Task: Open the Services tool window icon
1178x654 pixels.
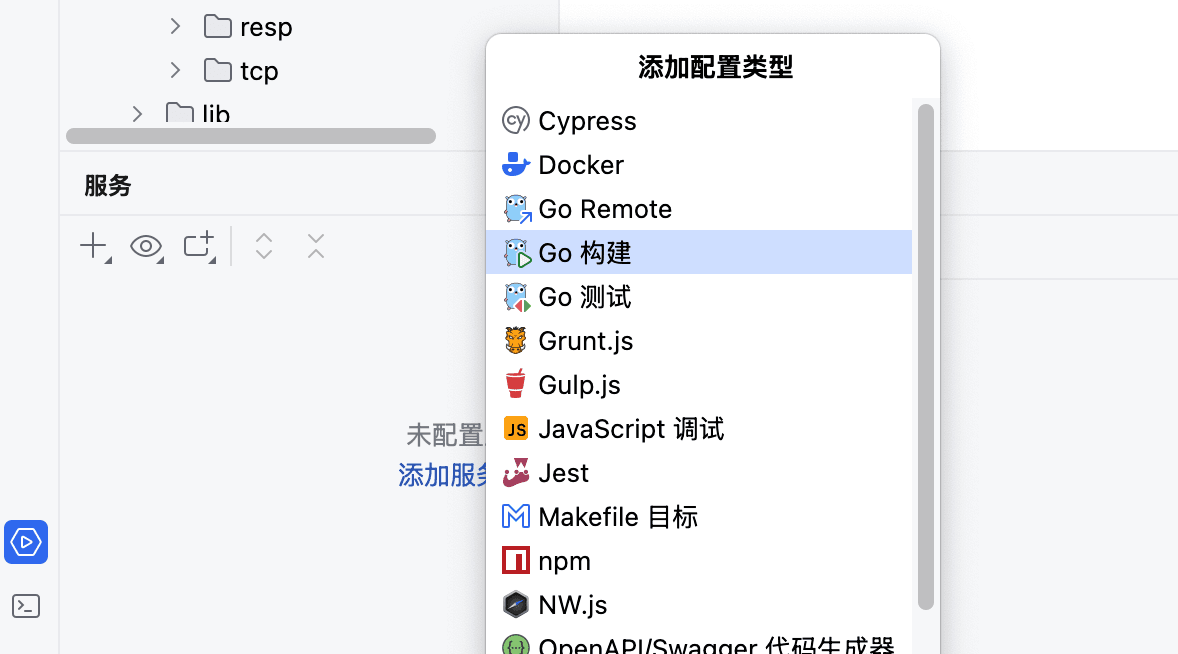Action: pyautogui.click(x=25, y=541)
